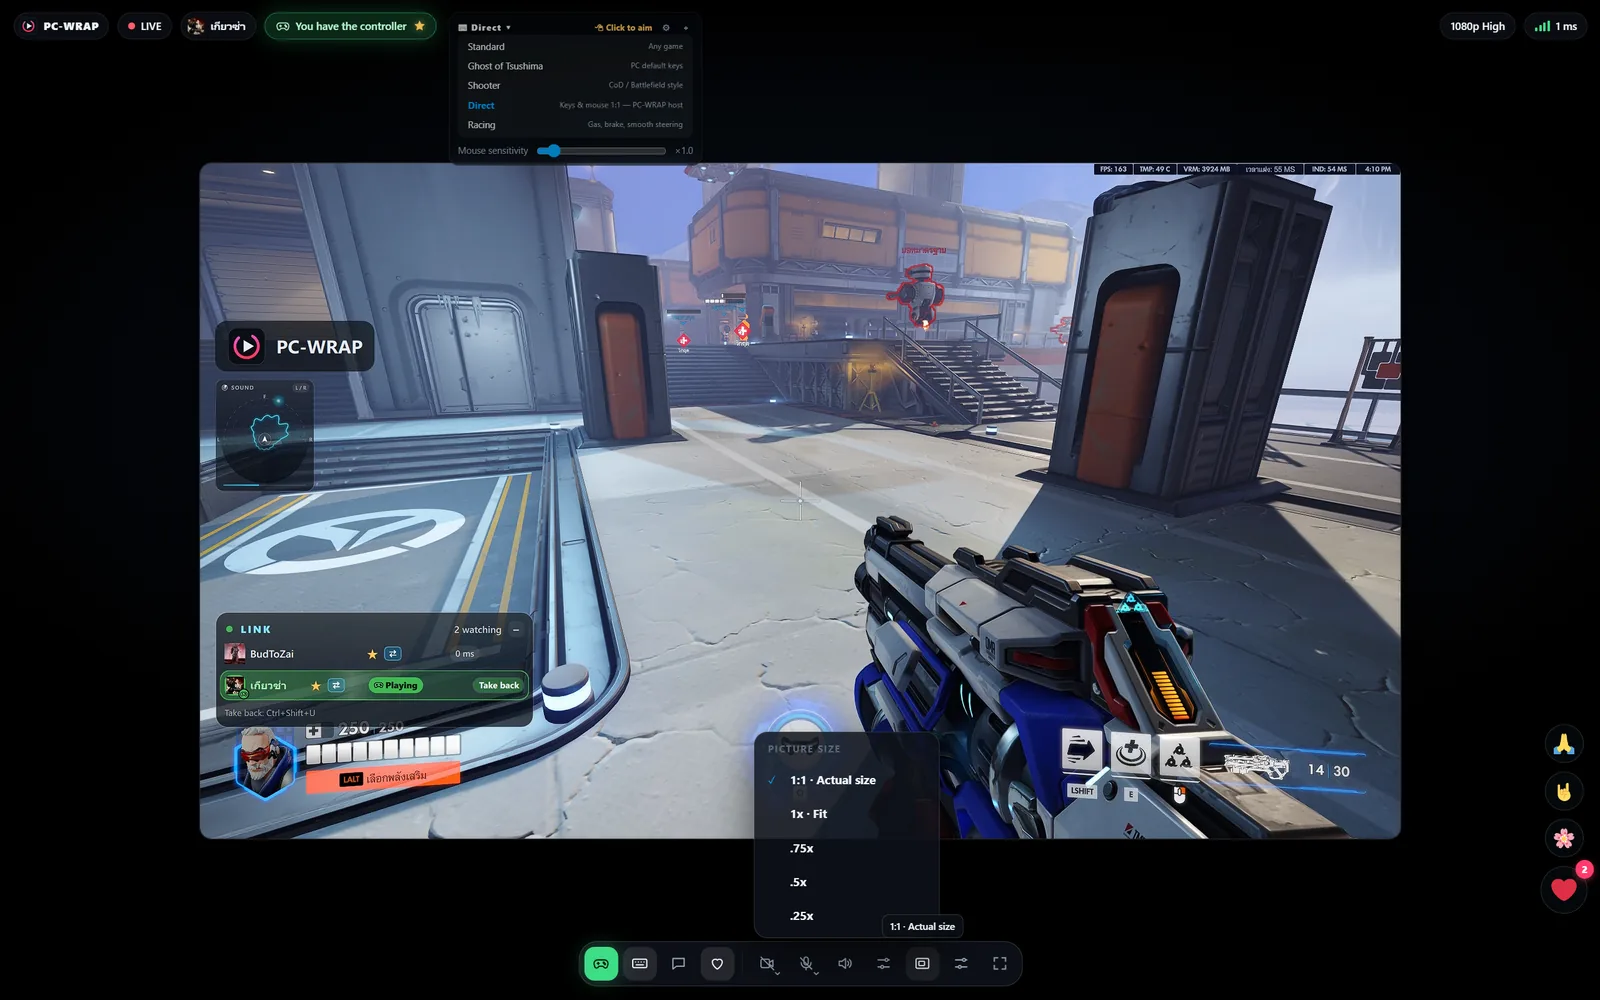This screenshot has width=1600, height=1000.
Task: Click the 1 ms latency indicator
Action: tap(1556, 26)
